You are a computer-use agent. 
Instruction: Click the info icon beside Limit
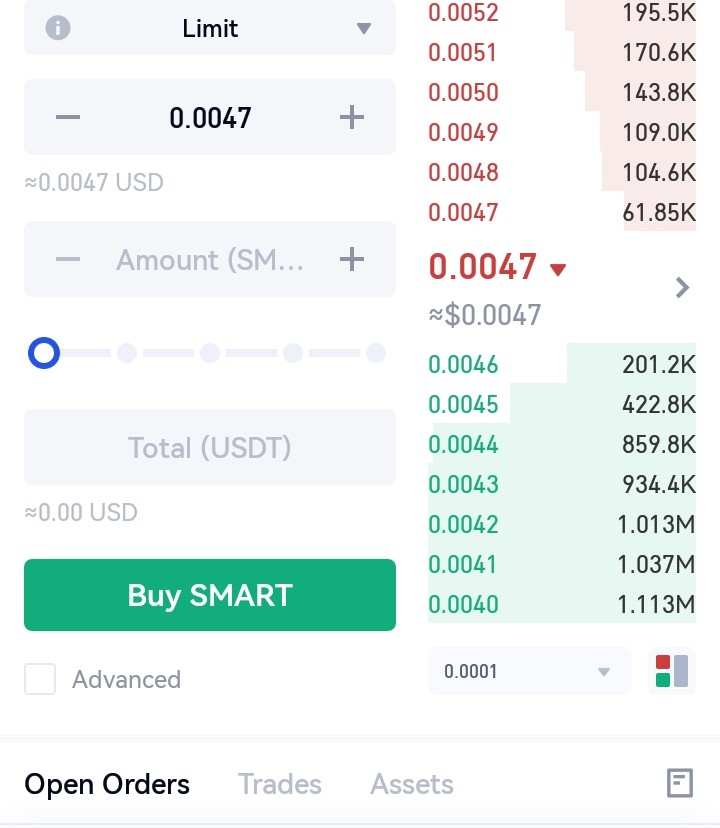(58, 28)
